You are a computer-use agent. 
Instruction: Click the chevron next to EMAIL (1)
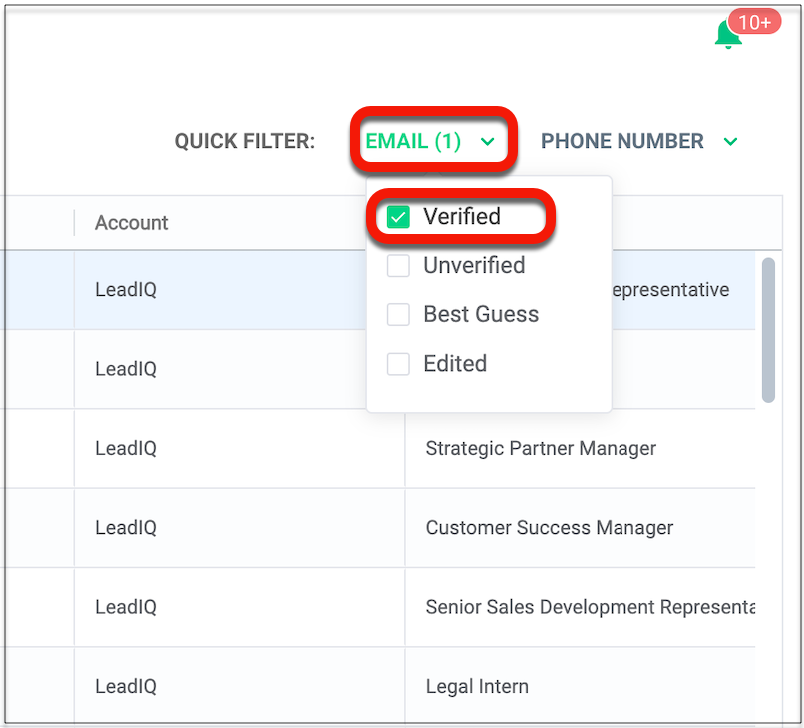click(488, 142)
